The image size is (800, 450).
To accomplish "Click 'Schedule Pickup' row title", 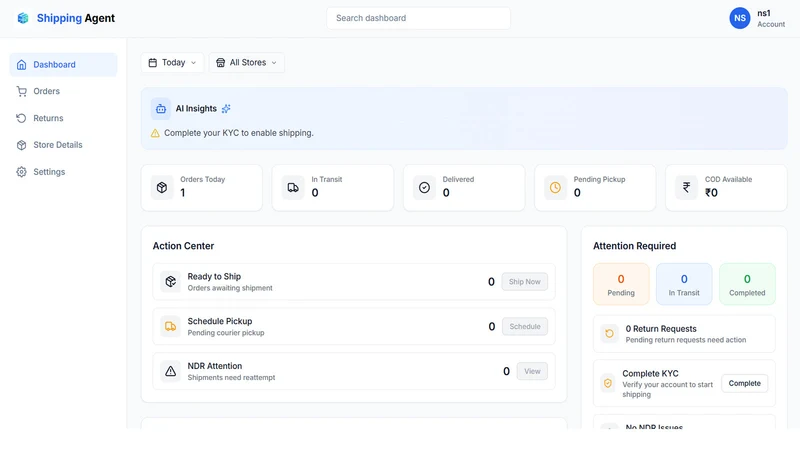I will 219,321.
